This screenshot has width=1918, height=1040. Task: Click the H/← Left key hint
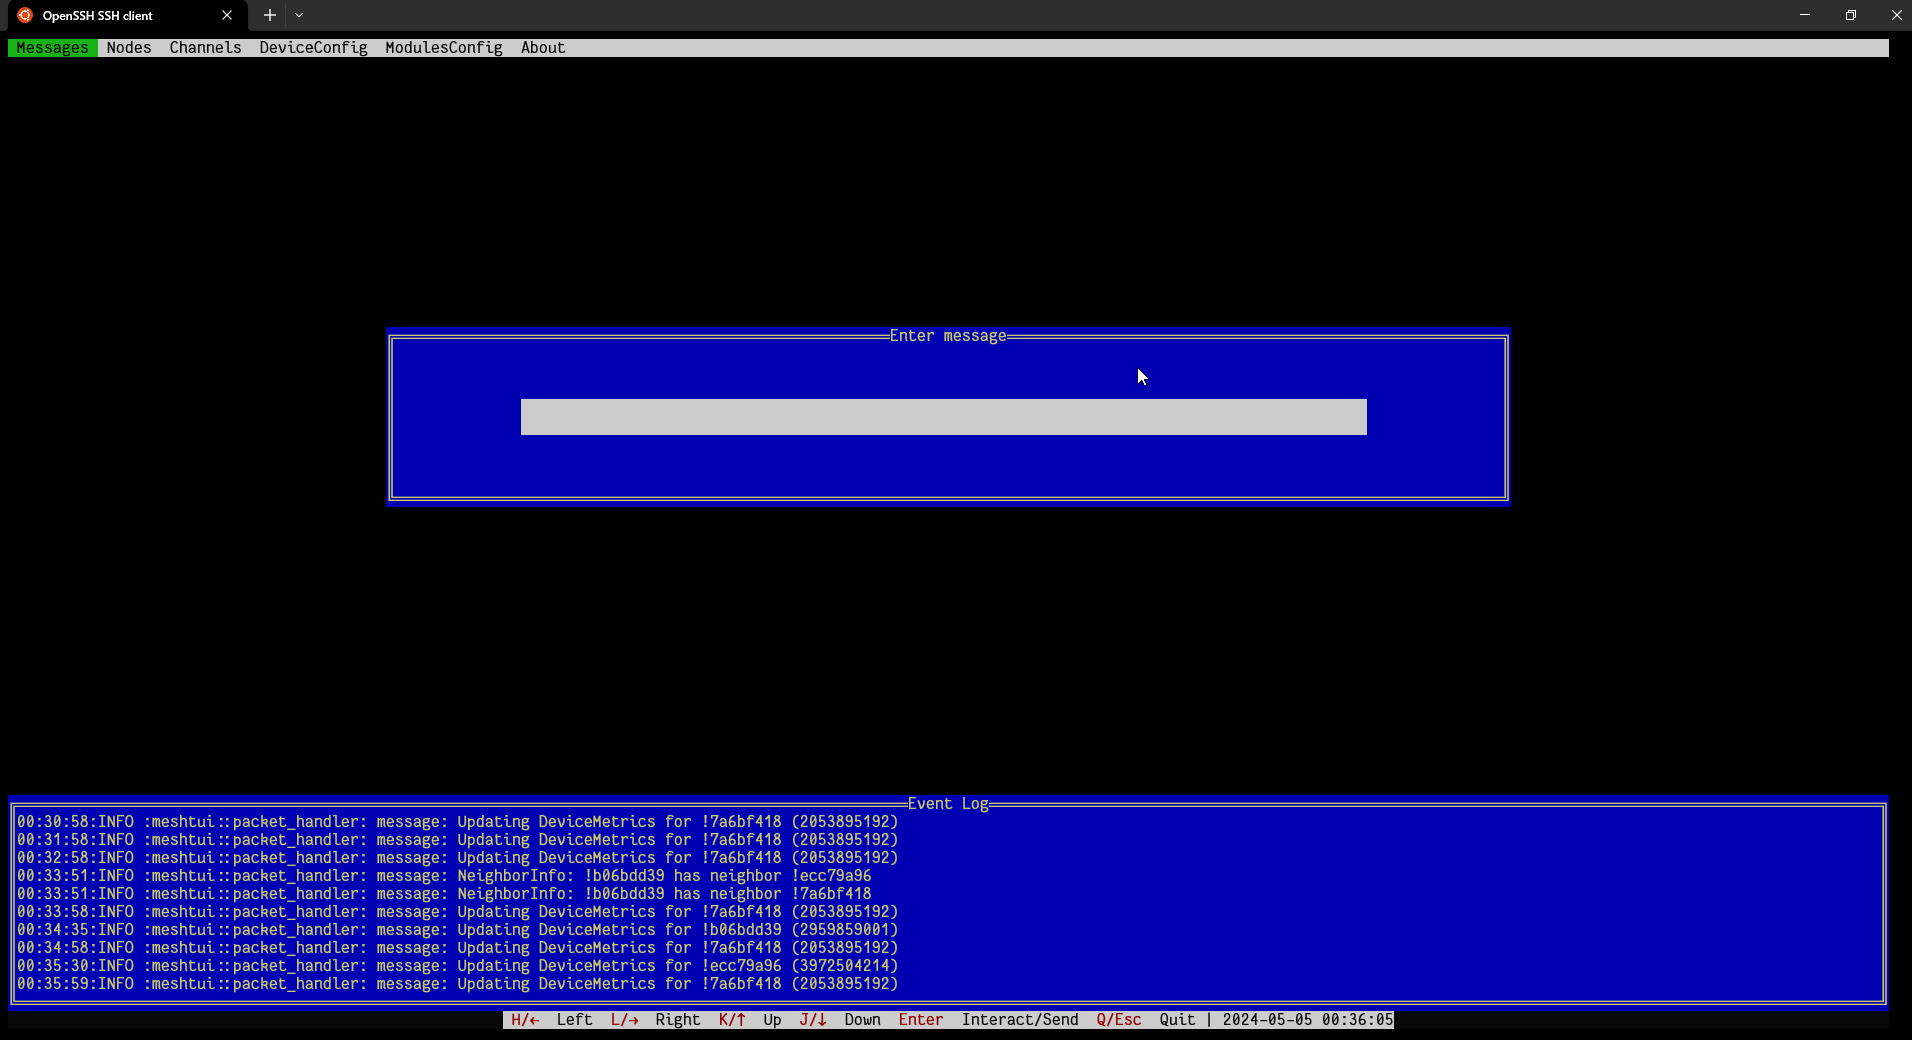551,1020
